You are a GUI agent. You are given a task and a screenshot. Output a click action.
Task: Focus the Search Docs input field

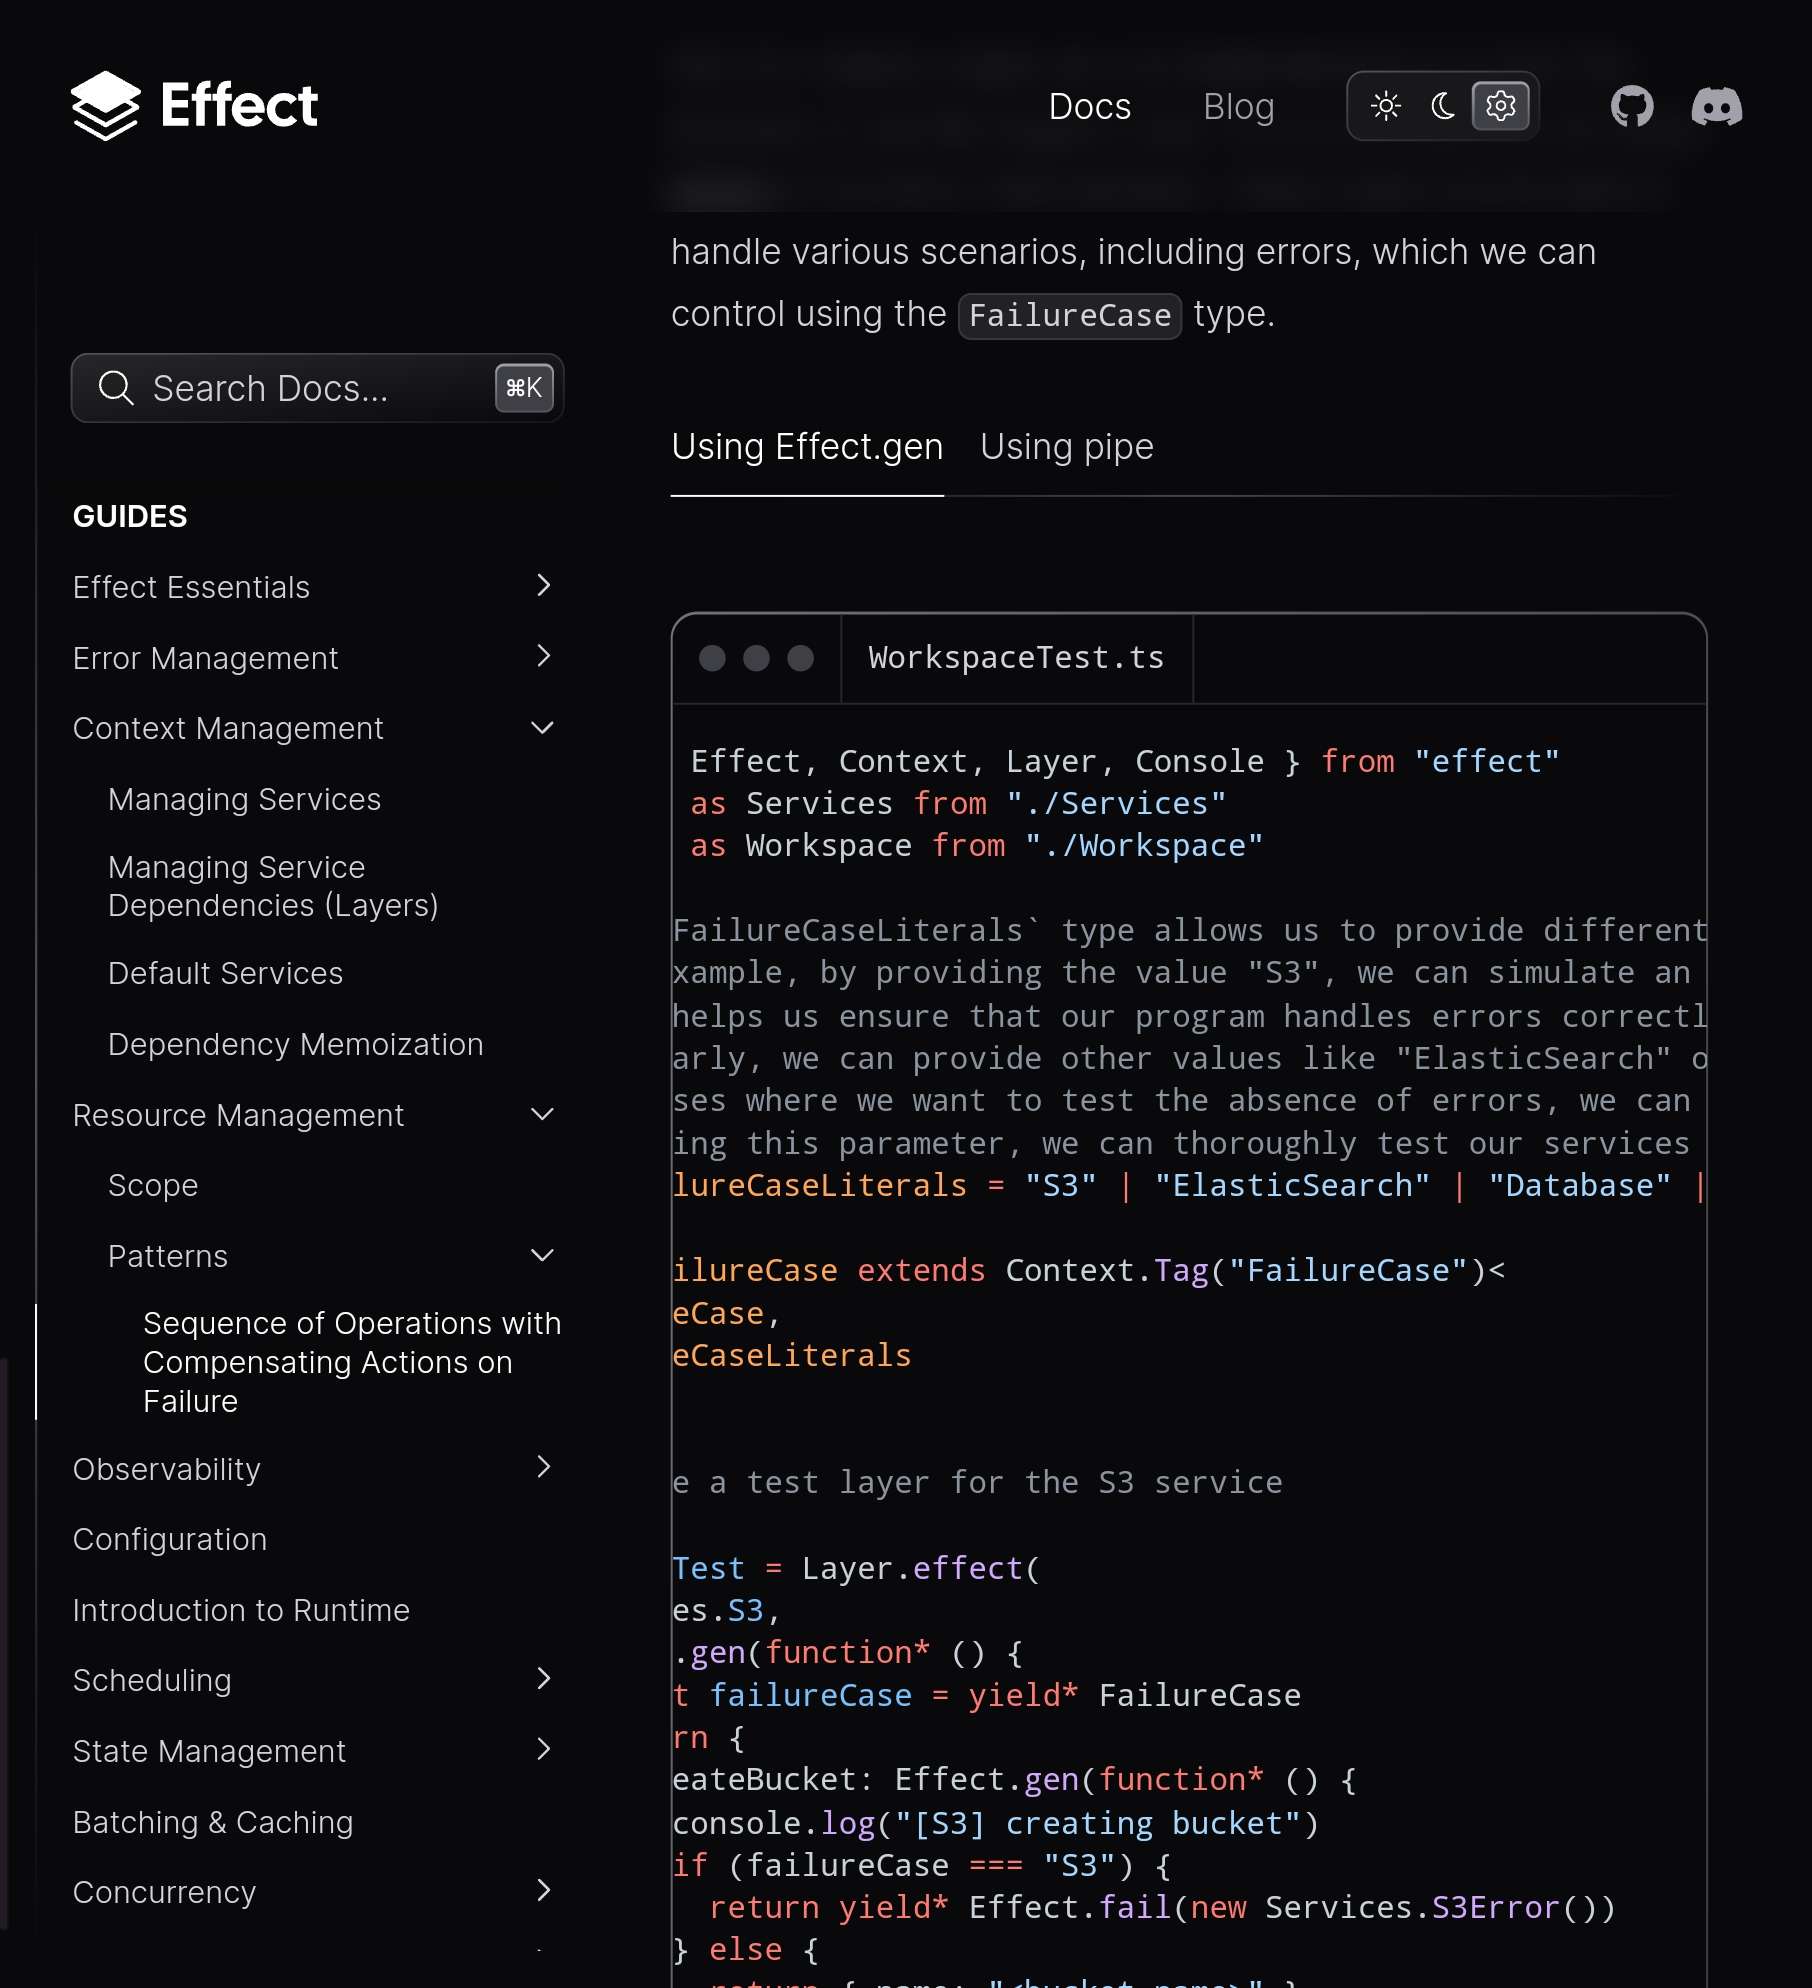300,388
